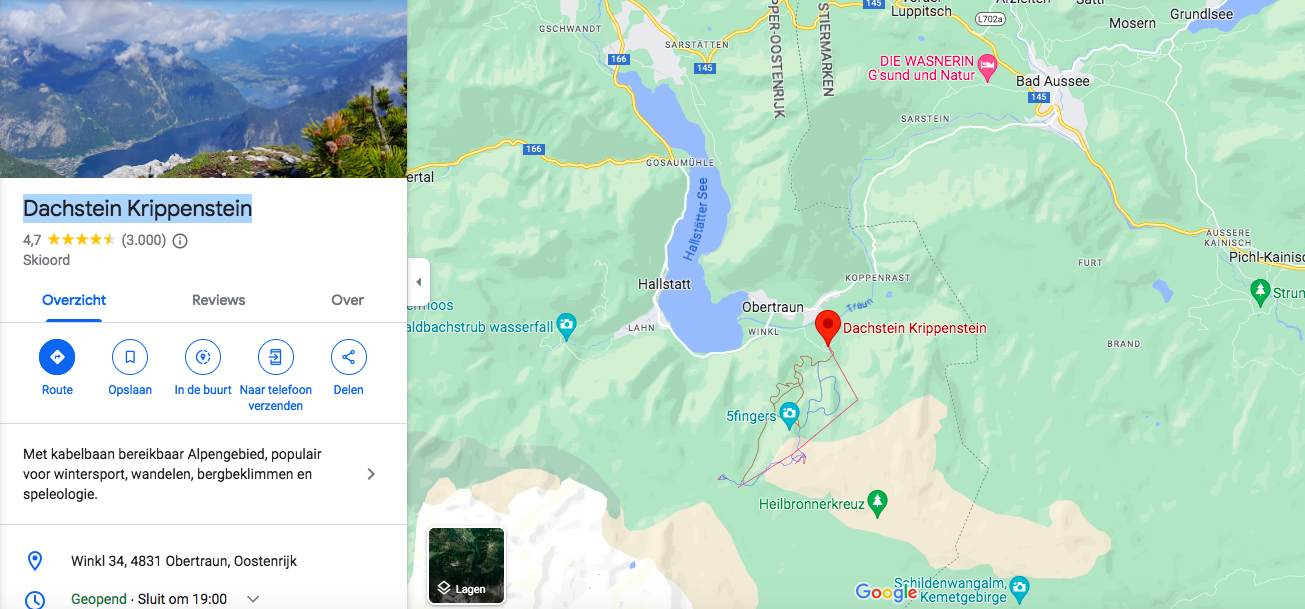1305x609 pixels.
Task: Open the mountain header photo
Action: (x=203, y=89)
